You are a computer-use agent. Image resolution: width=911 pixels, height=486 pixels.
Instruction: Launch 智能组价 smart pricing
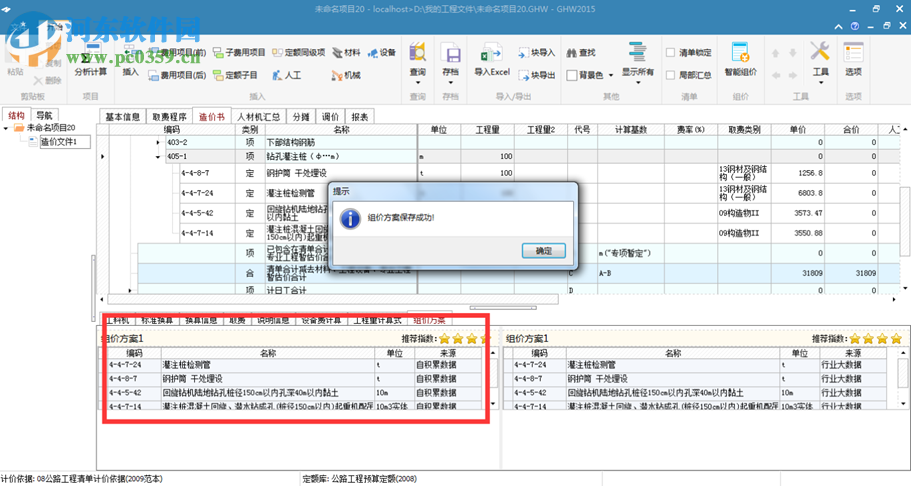(x=740, y=59)
